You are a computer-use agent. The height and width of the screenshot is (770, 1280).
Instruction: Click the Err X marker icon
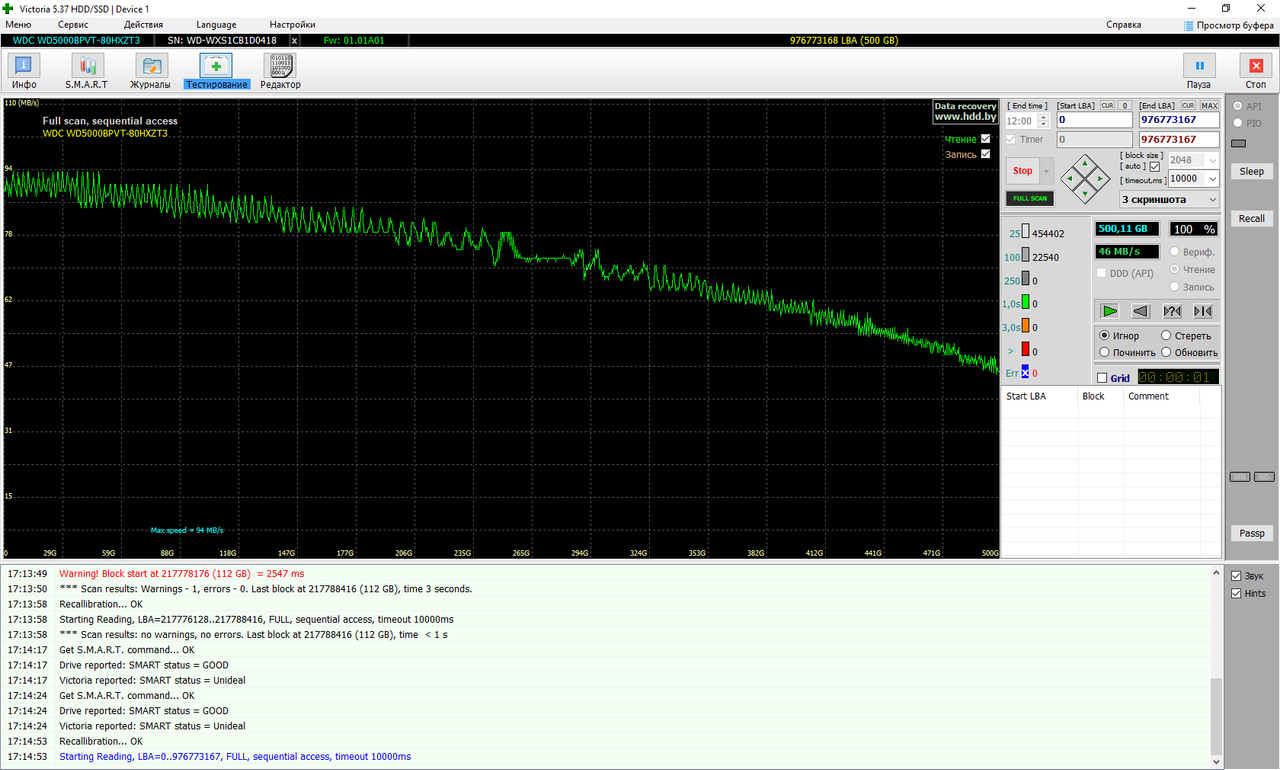[x=1025, y=373]
